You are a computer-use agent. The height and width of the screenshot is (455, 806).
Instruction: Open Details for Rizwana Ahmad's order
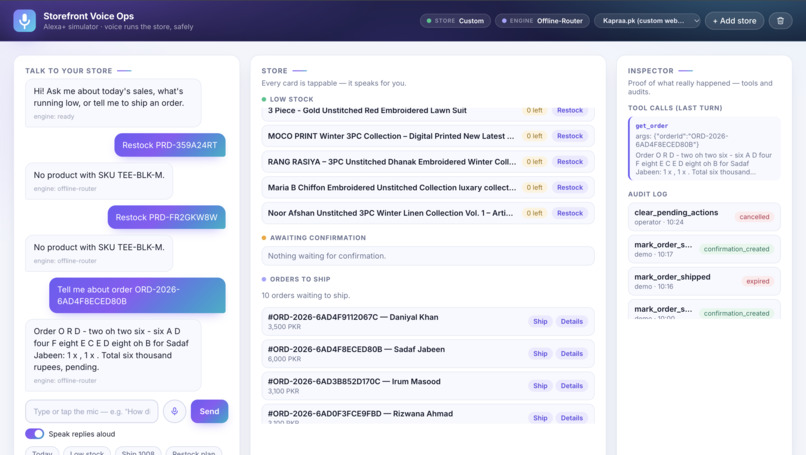(x=572, y=417)
